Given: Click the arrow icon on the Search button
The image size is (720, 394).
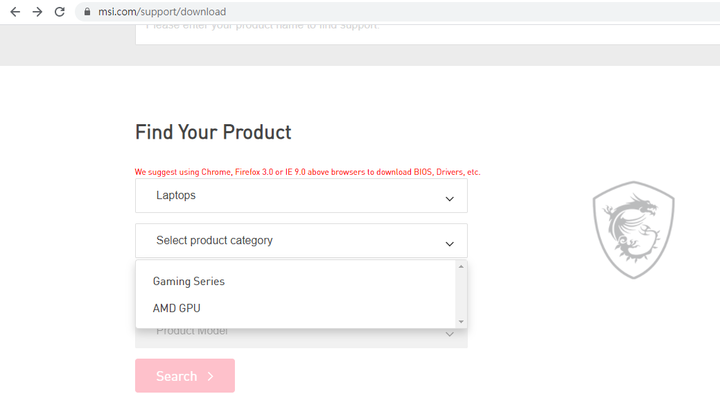Looking at the screenshot, I should (211, 377).
